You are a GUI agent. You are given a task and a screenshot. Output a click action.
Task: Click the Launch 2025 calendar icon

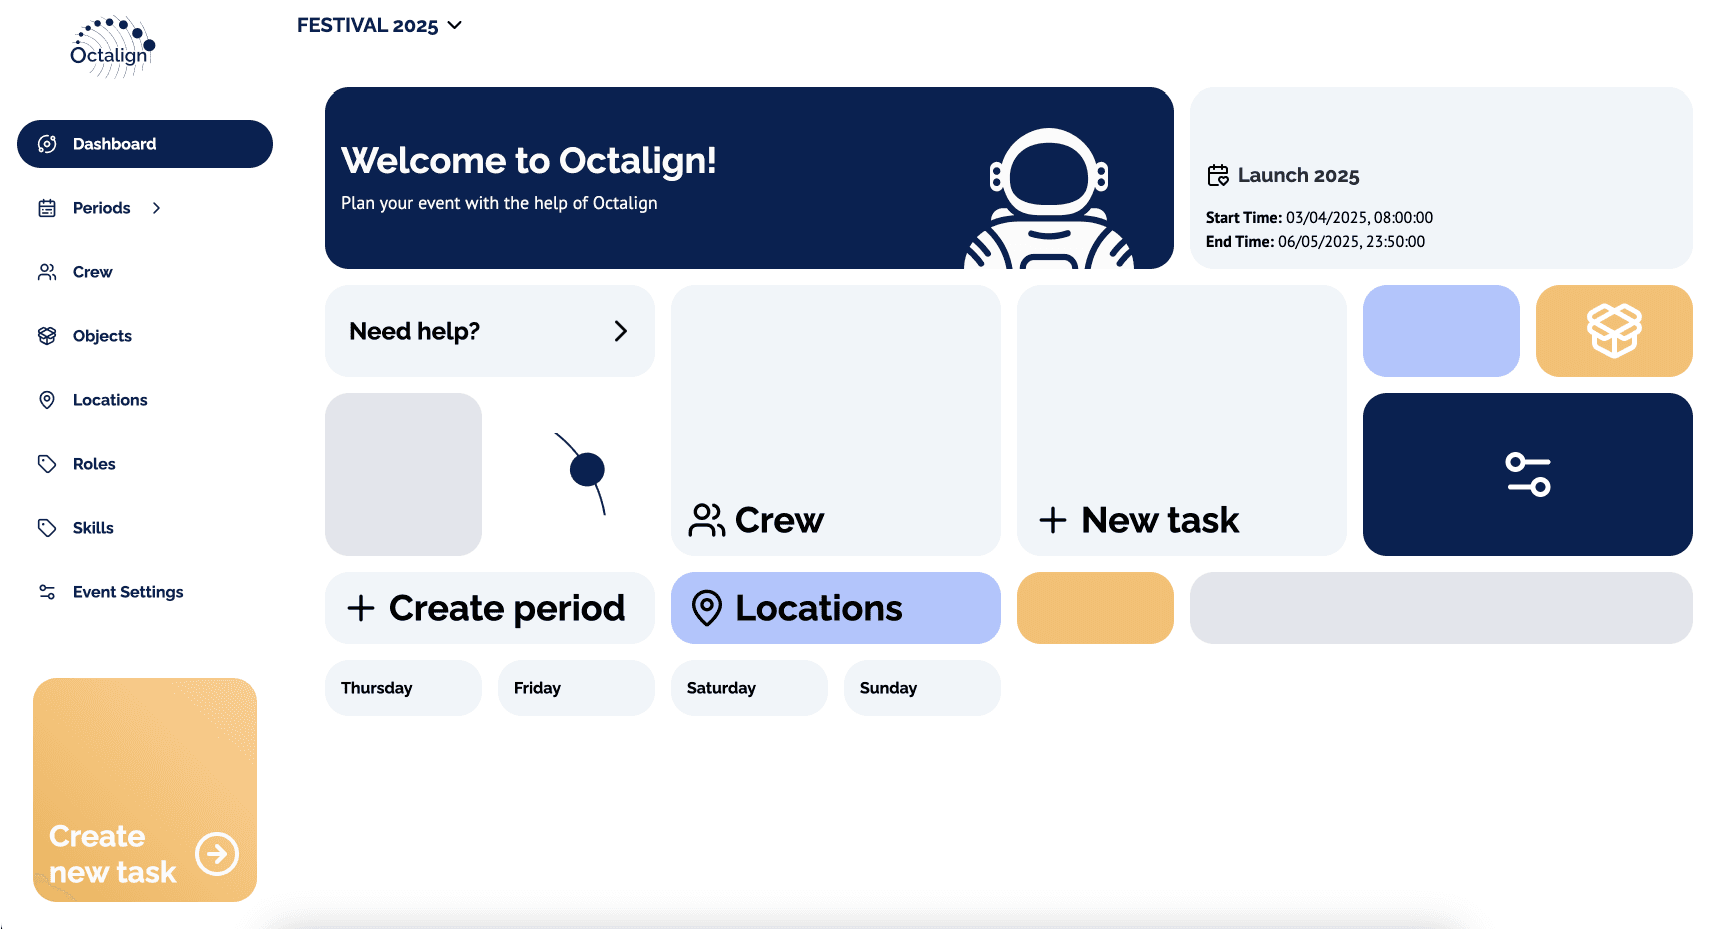[x=1217, y=176]
